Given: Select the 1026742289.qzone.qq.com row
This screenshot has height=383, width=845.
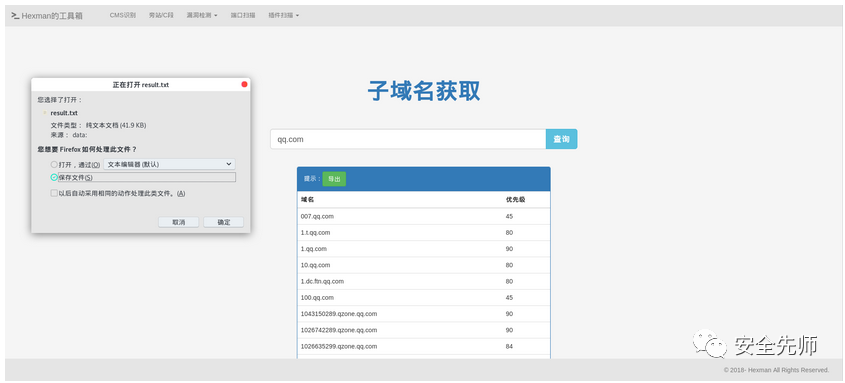Looking at the screenshot, I should pos(424,330).
